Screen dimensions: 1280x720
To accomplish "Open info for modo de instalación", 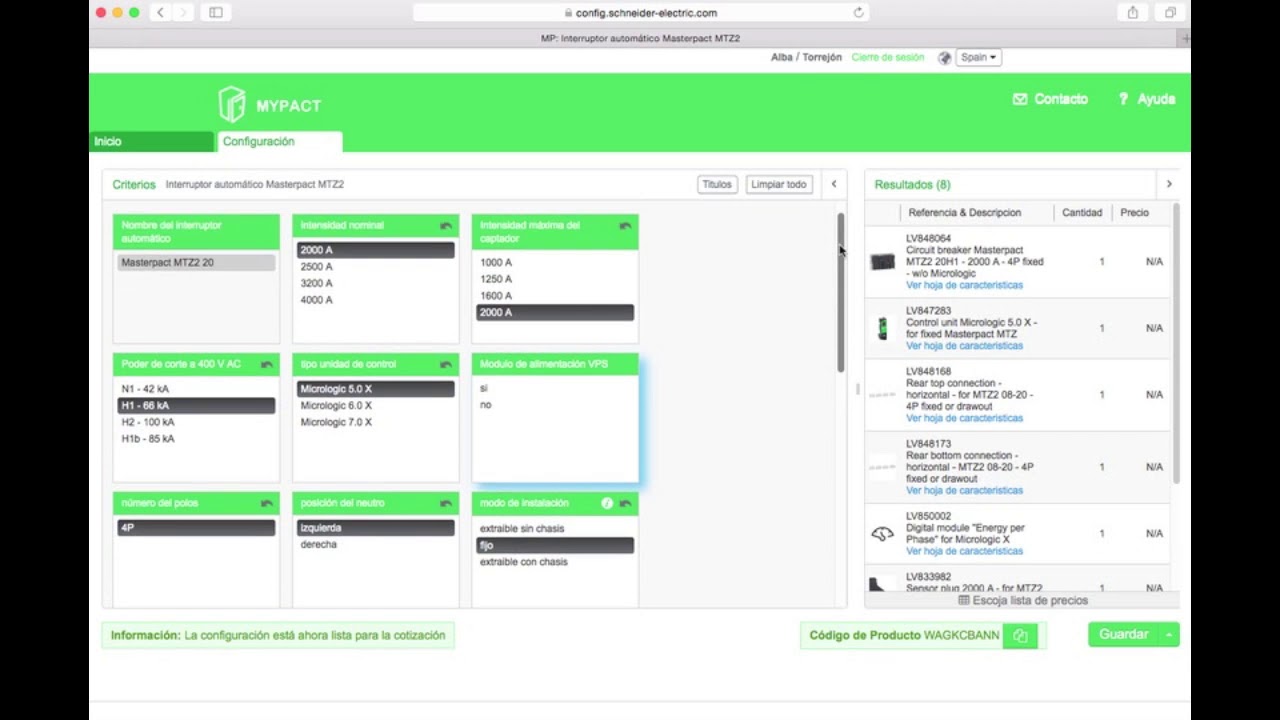I will pos(607,504).
